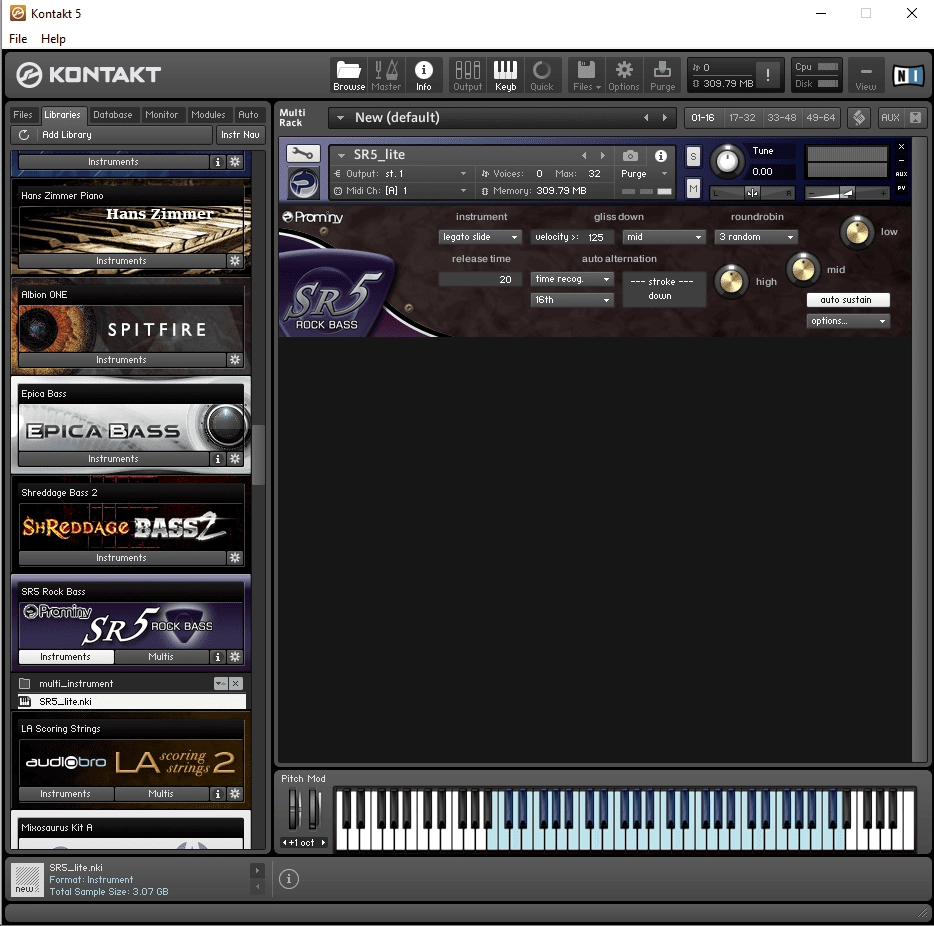
Task: Switch to the Files browser tab
Action: coord(23,114)
